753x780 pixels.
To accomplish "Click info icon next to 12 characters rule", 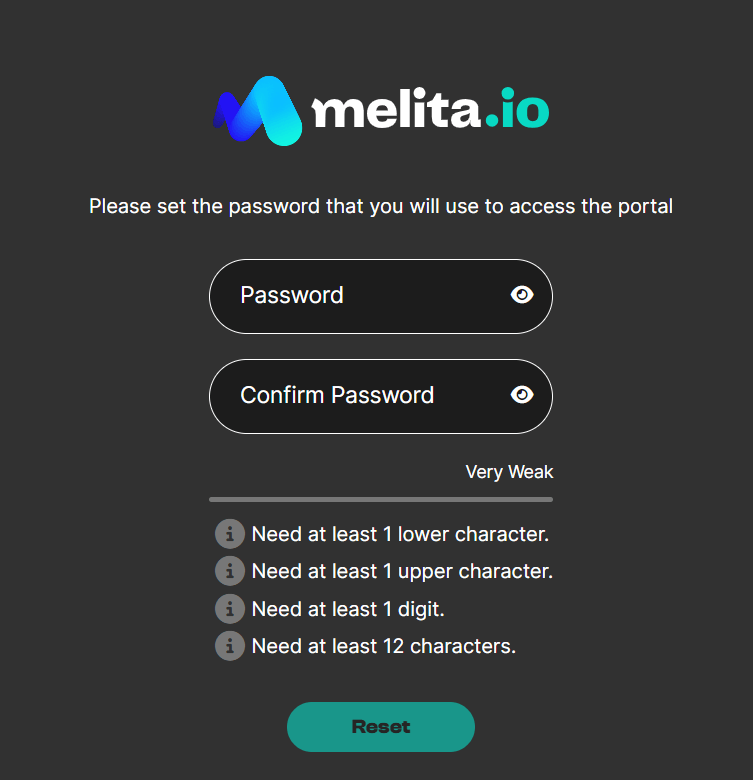I will 230,646.
